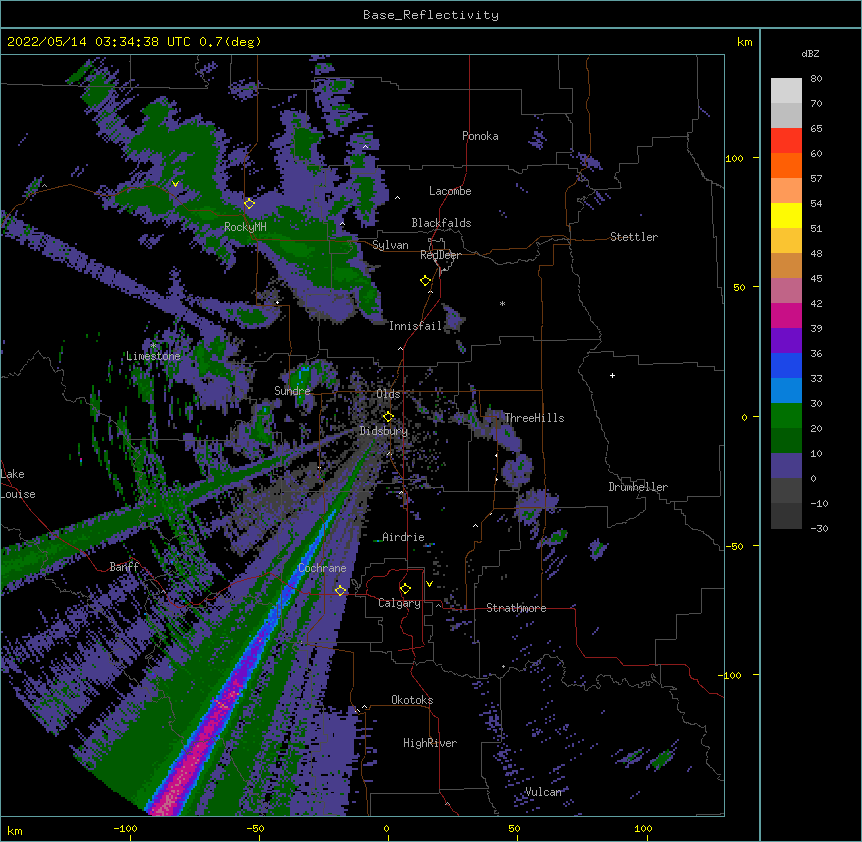Click the Didsbury town label
Screen dimensions: 862x842
[x=384, y=431]
